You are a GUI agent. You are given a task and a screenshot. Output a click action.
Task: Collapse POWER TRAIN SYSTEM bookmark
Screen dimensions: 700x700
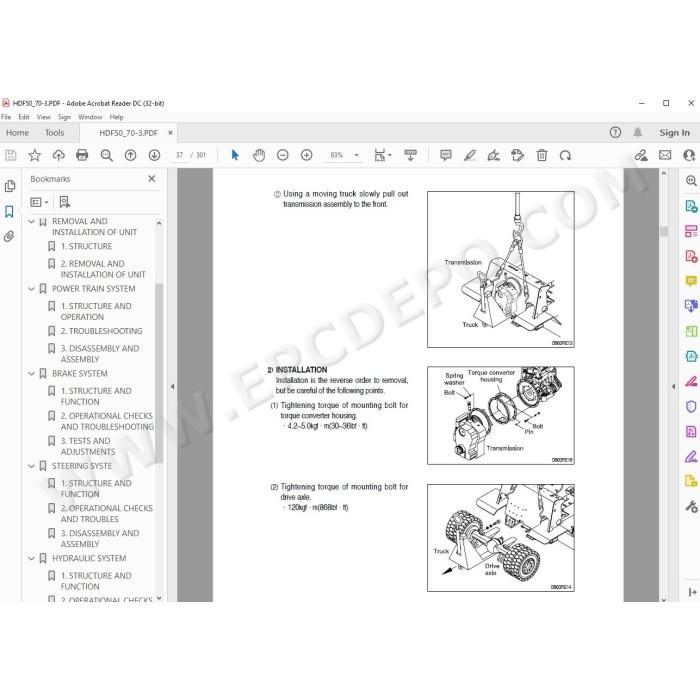point(31,289)
